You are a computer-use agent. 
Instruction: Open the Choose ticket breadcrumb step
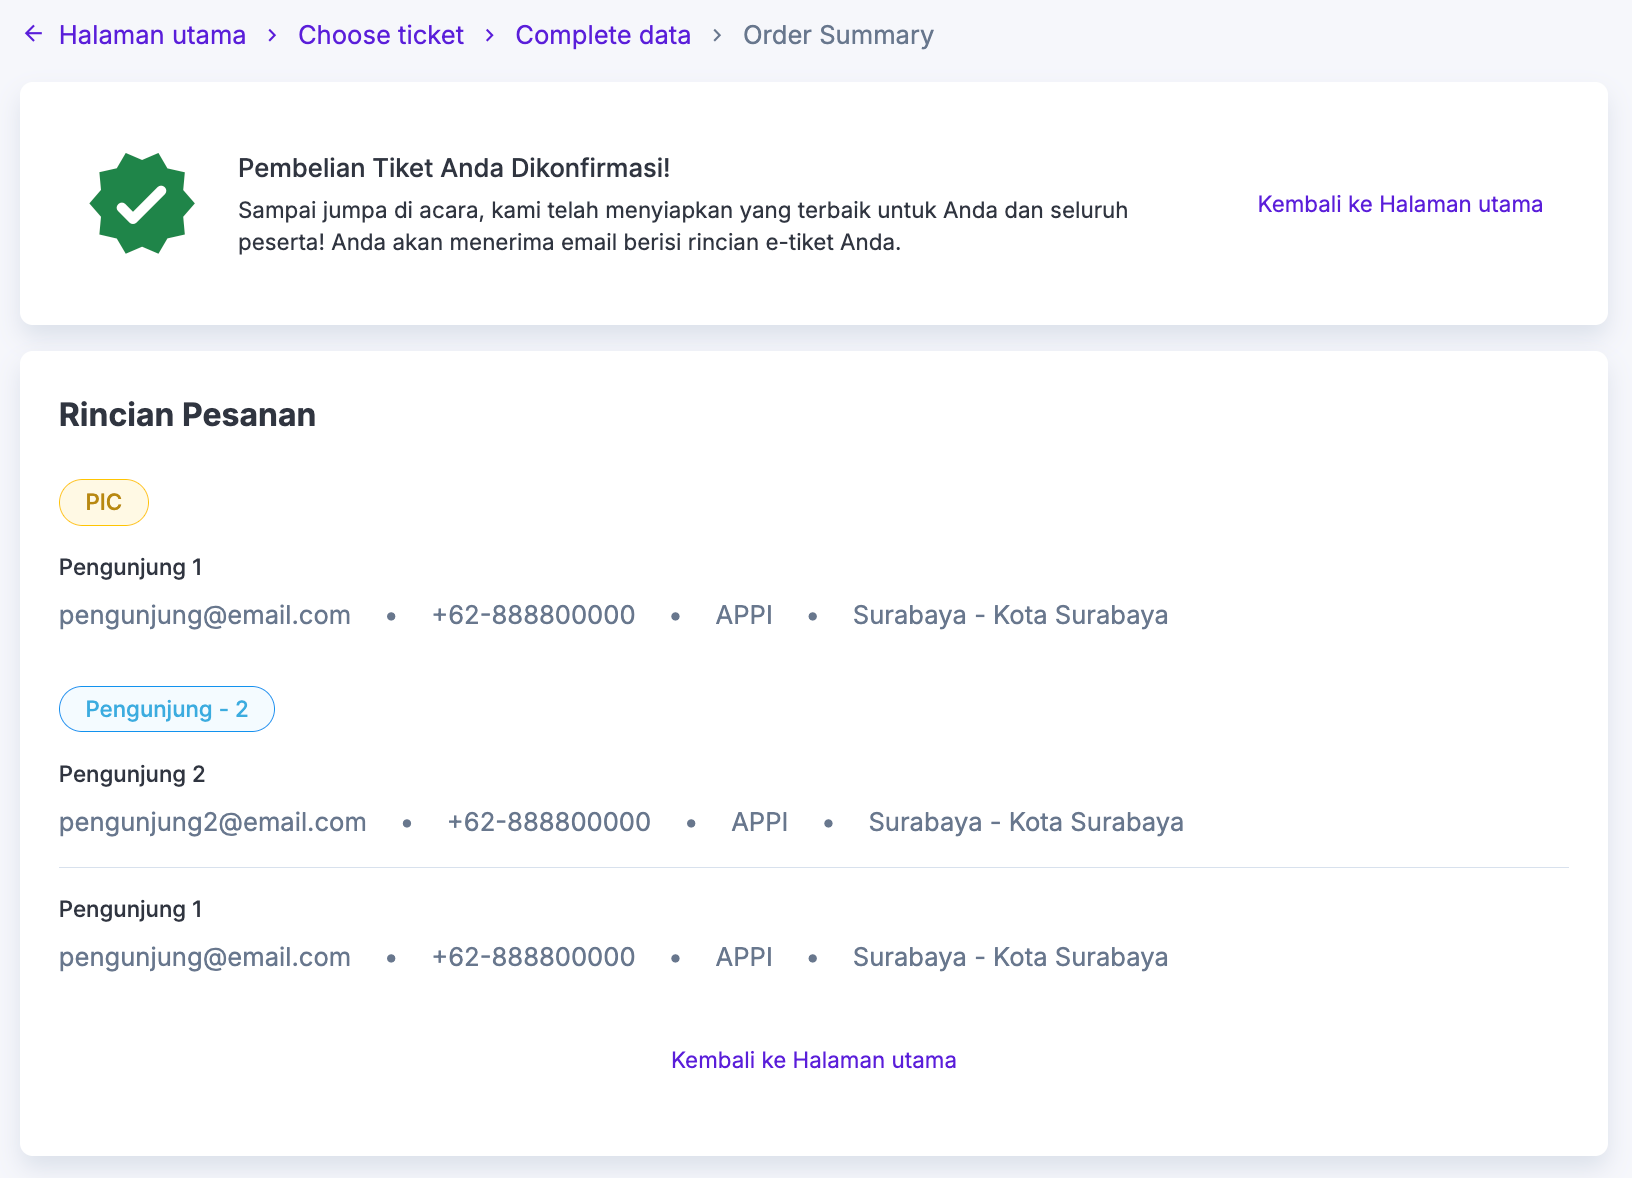(x=381, y=35)
